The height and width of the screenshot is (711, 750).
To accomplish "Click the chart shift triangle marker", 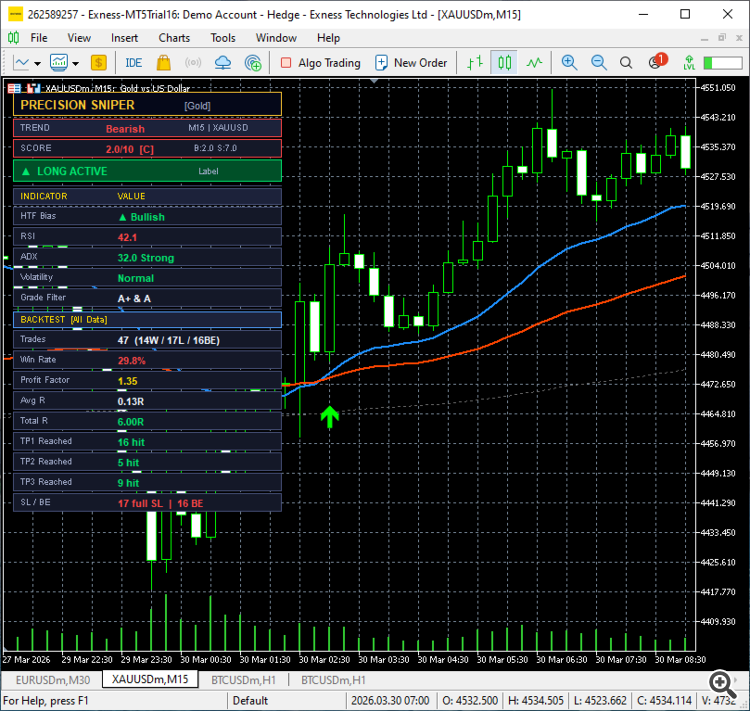I will coord(374,81).
